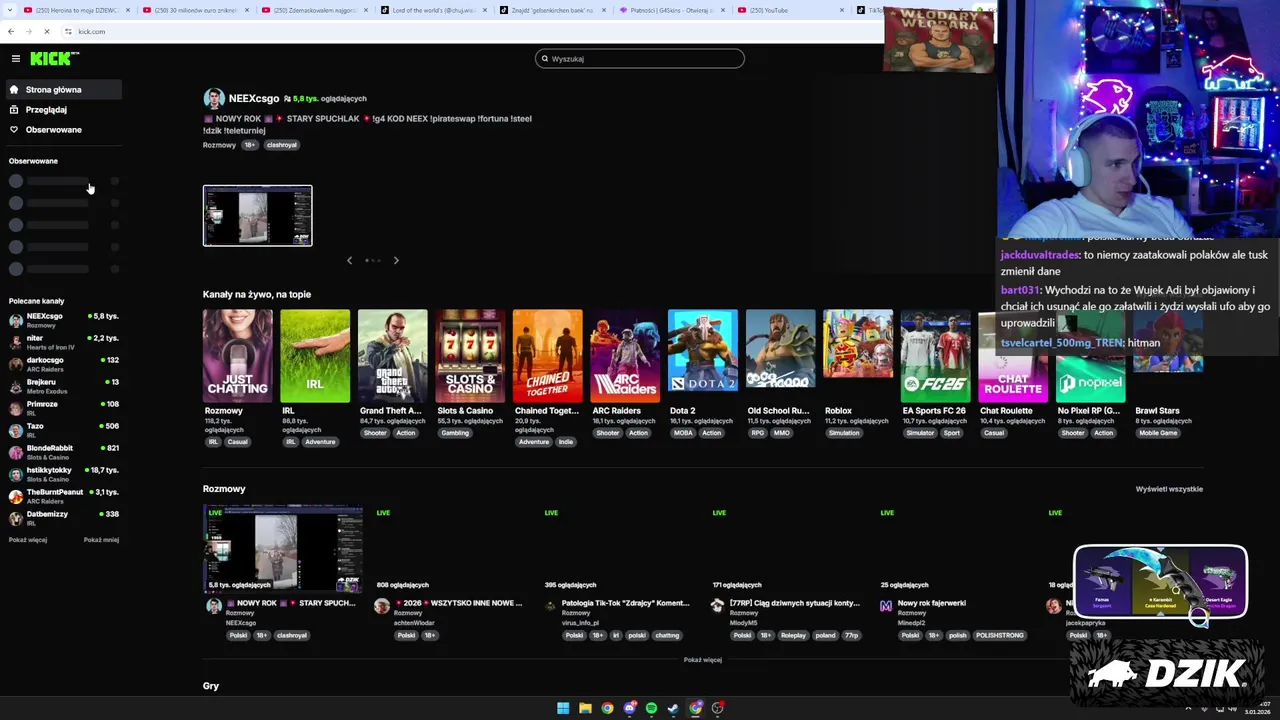
Task: Open Discord from taskbar
Action: point(629,708)
